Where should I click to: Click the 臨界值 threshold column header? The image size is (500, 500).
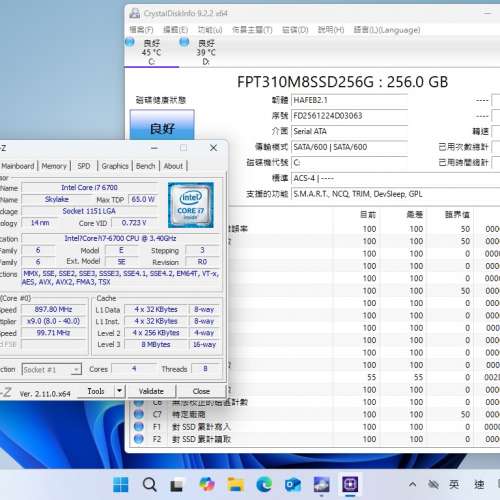[x=458, y=214]
